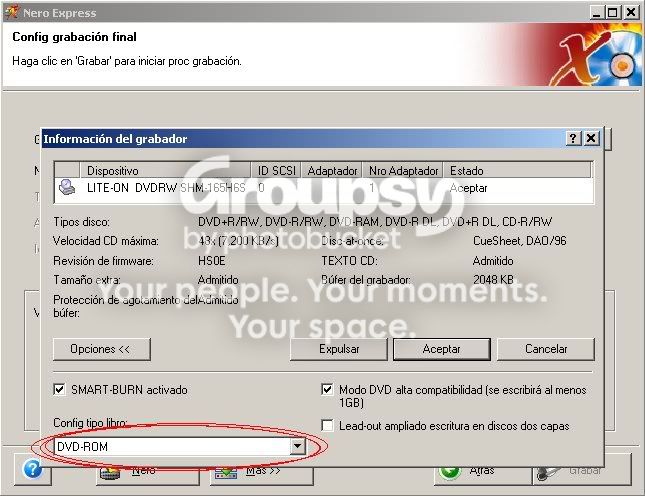
Task: Click the Adaptador column header
Action: tap(332, 170)
